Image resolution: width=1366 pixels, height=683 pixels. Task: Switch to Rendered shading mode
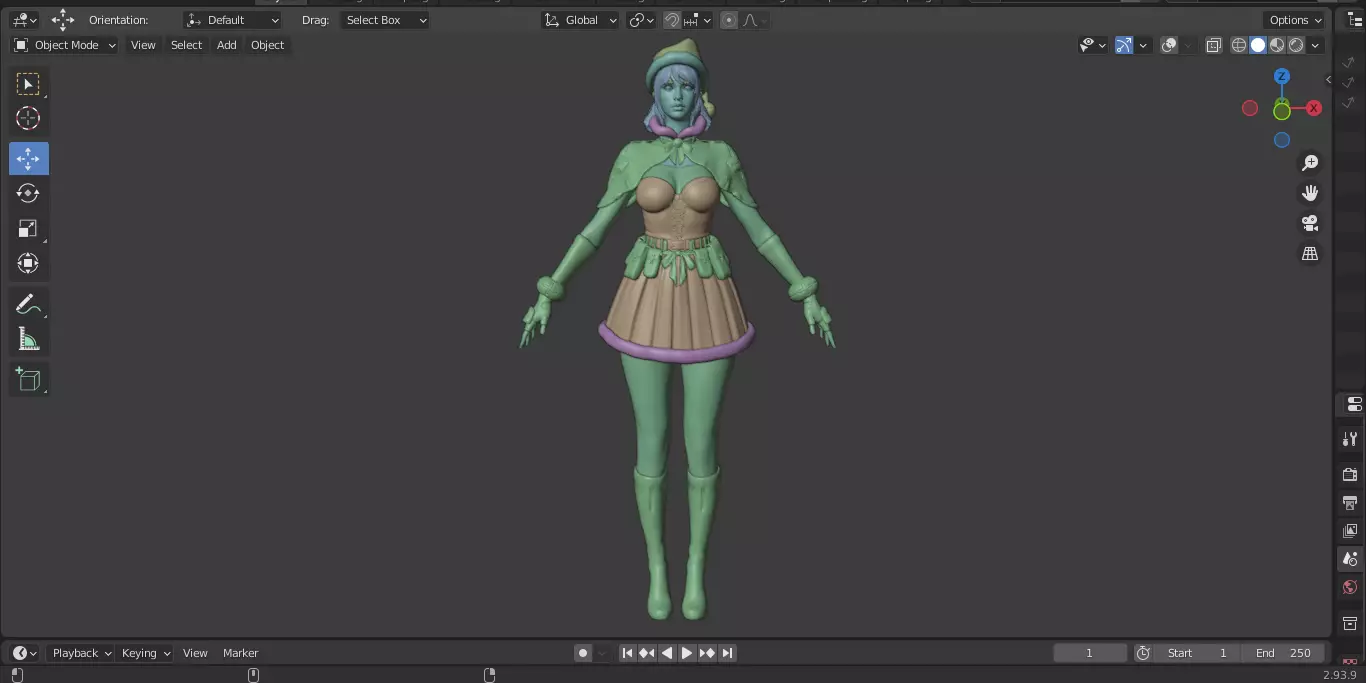pos(1296,45)
